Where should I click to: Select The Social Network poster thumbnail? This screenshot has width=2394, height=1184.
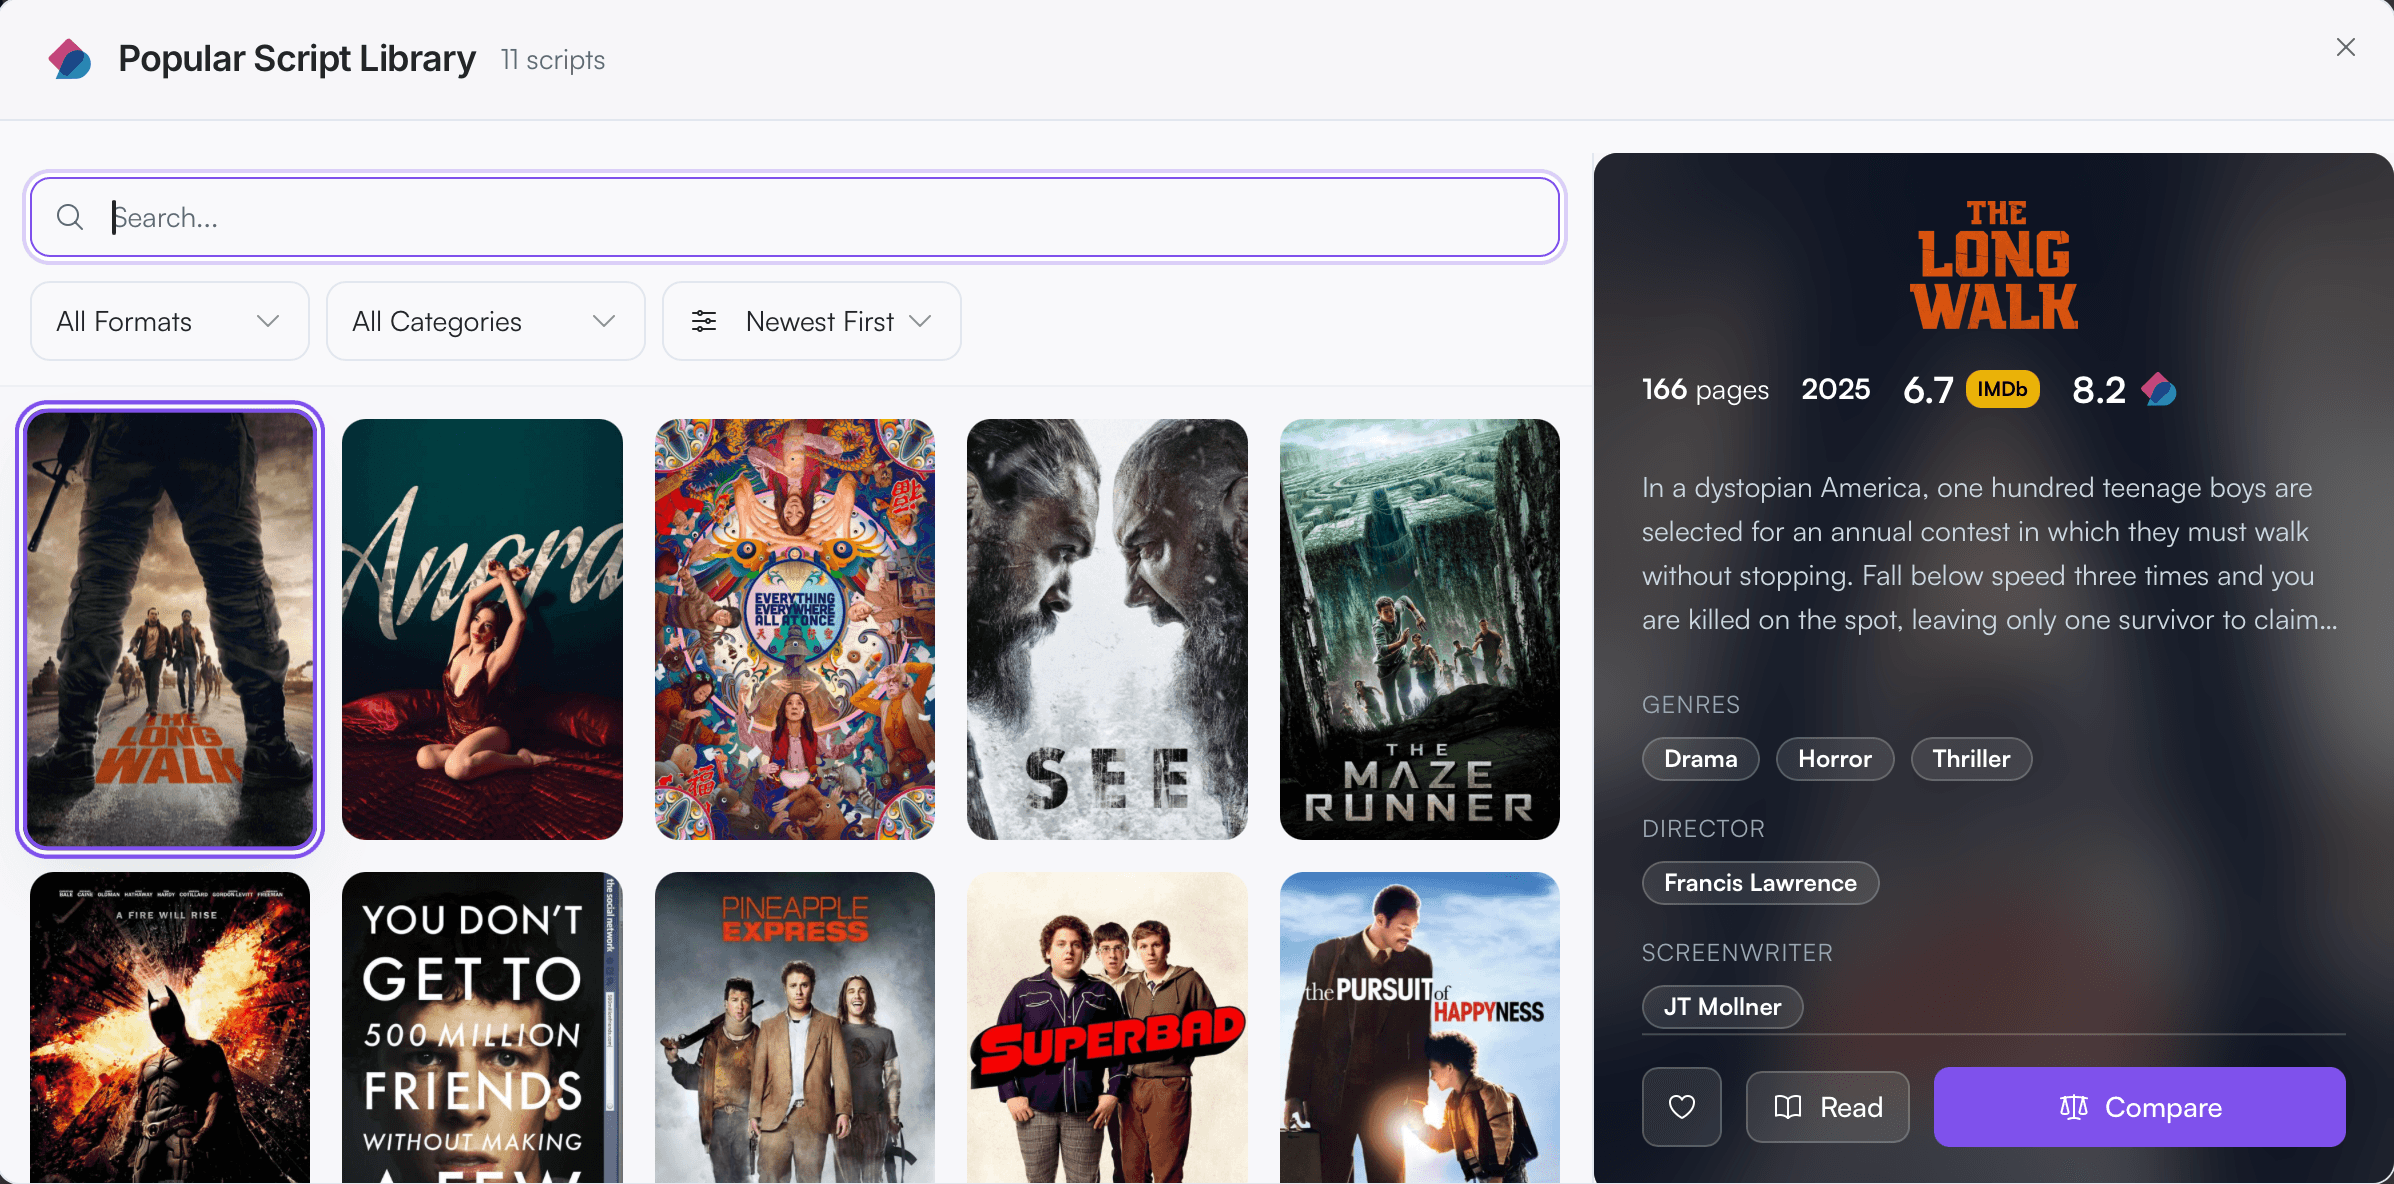point(482,1028)
